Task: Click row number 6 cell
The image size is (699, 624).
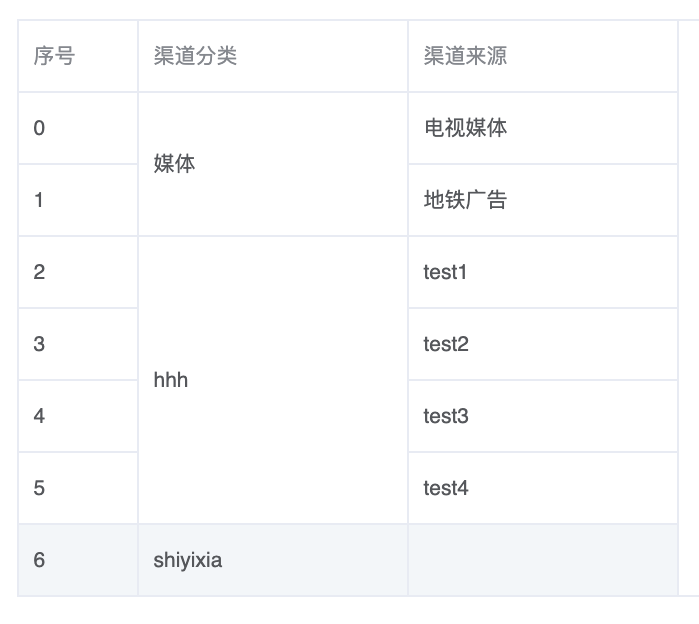Action: (x=78, y=560)
